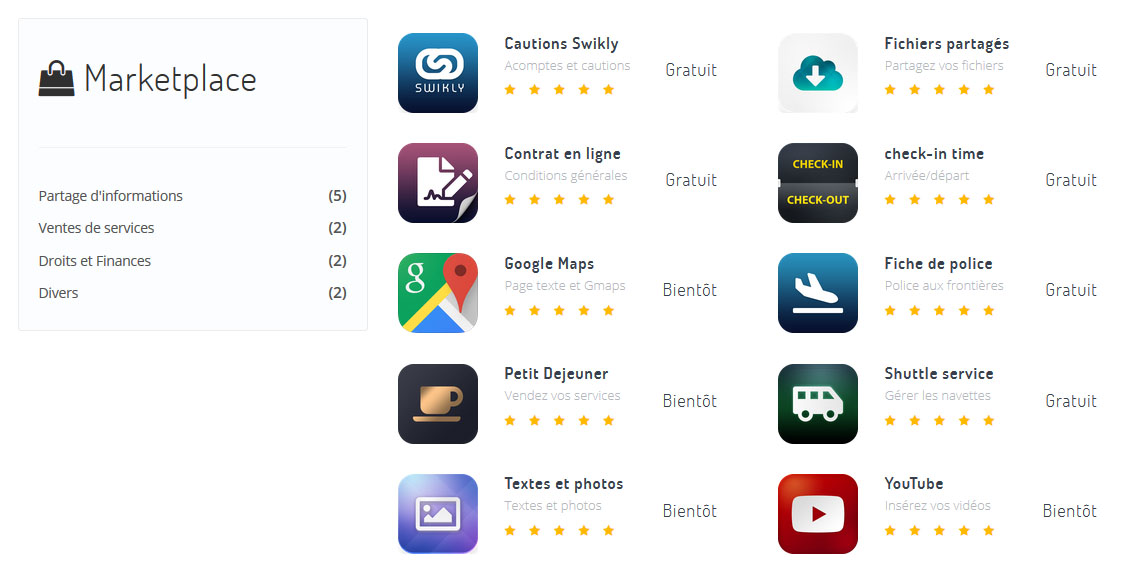This screenshot has height=572, width=1129.
Task: Open the Cautions Swikly app icon
Action: [x=438, y=73]
